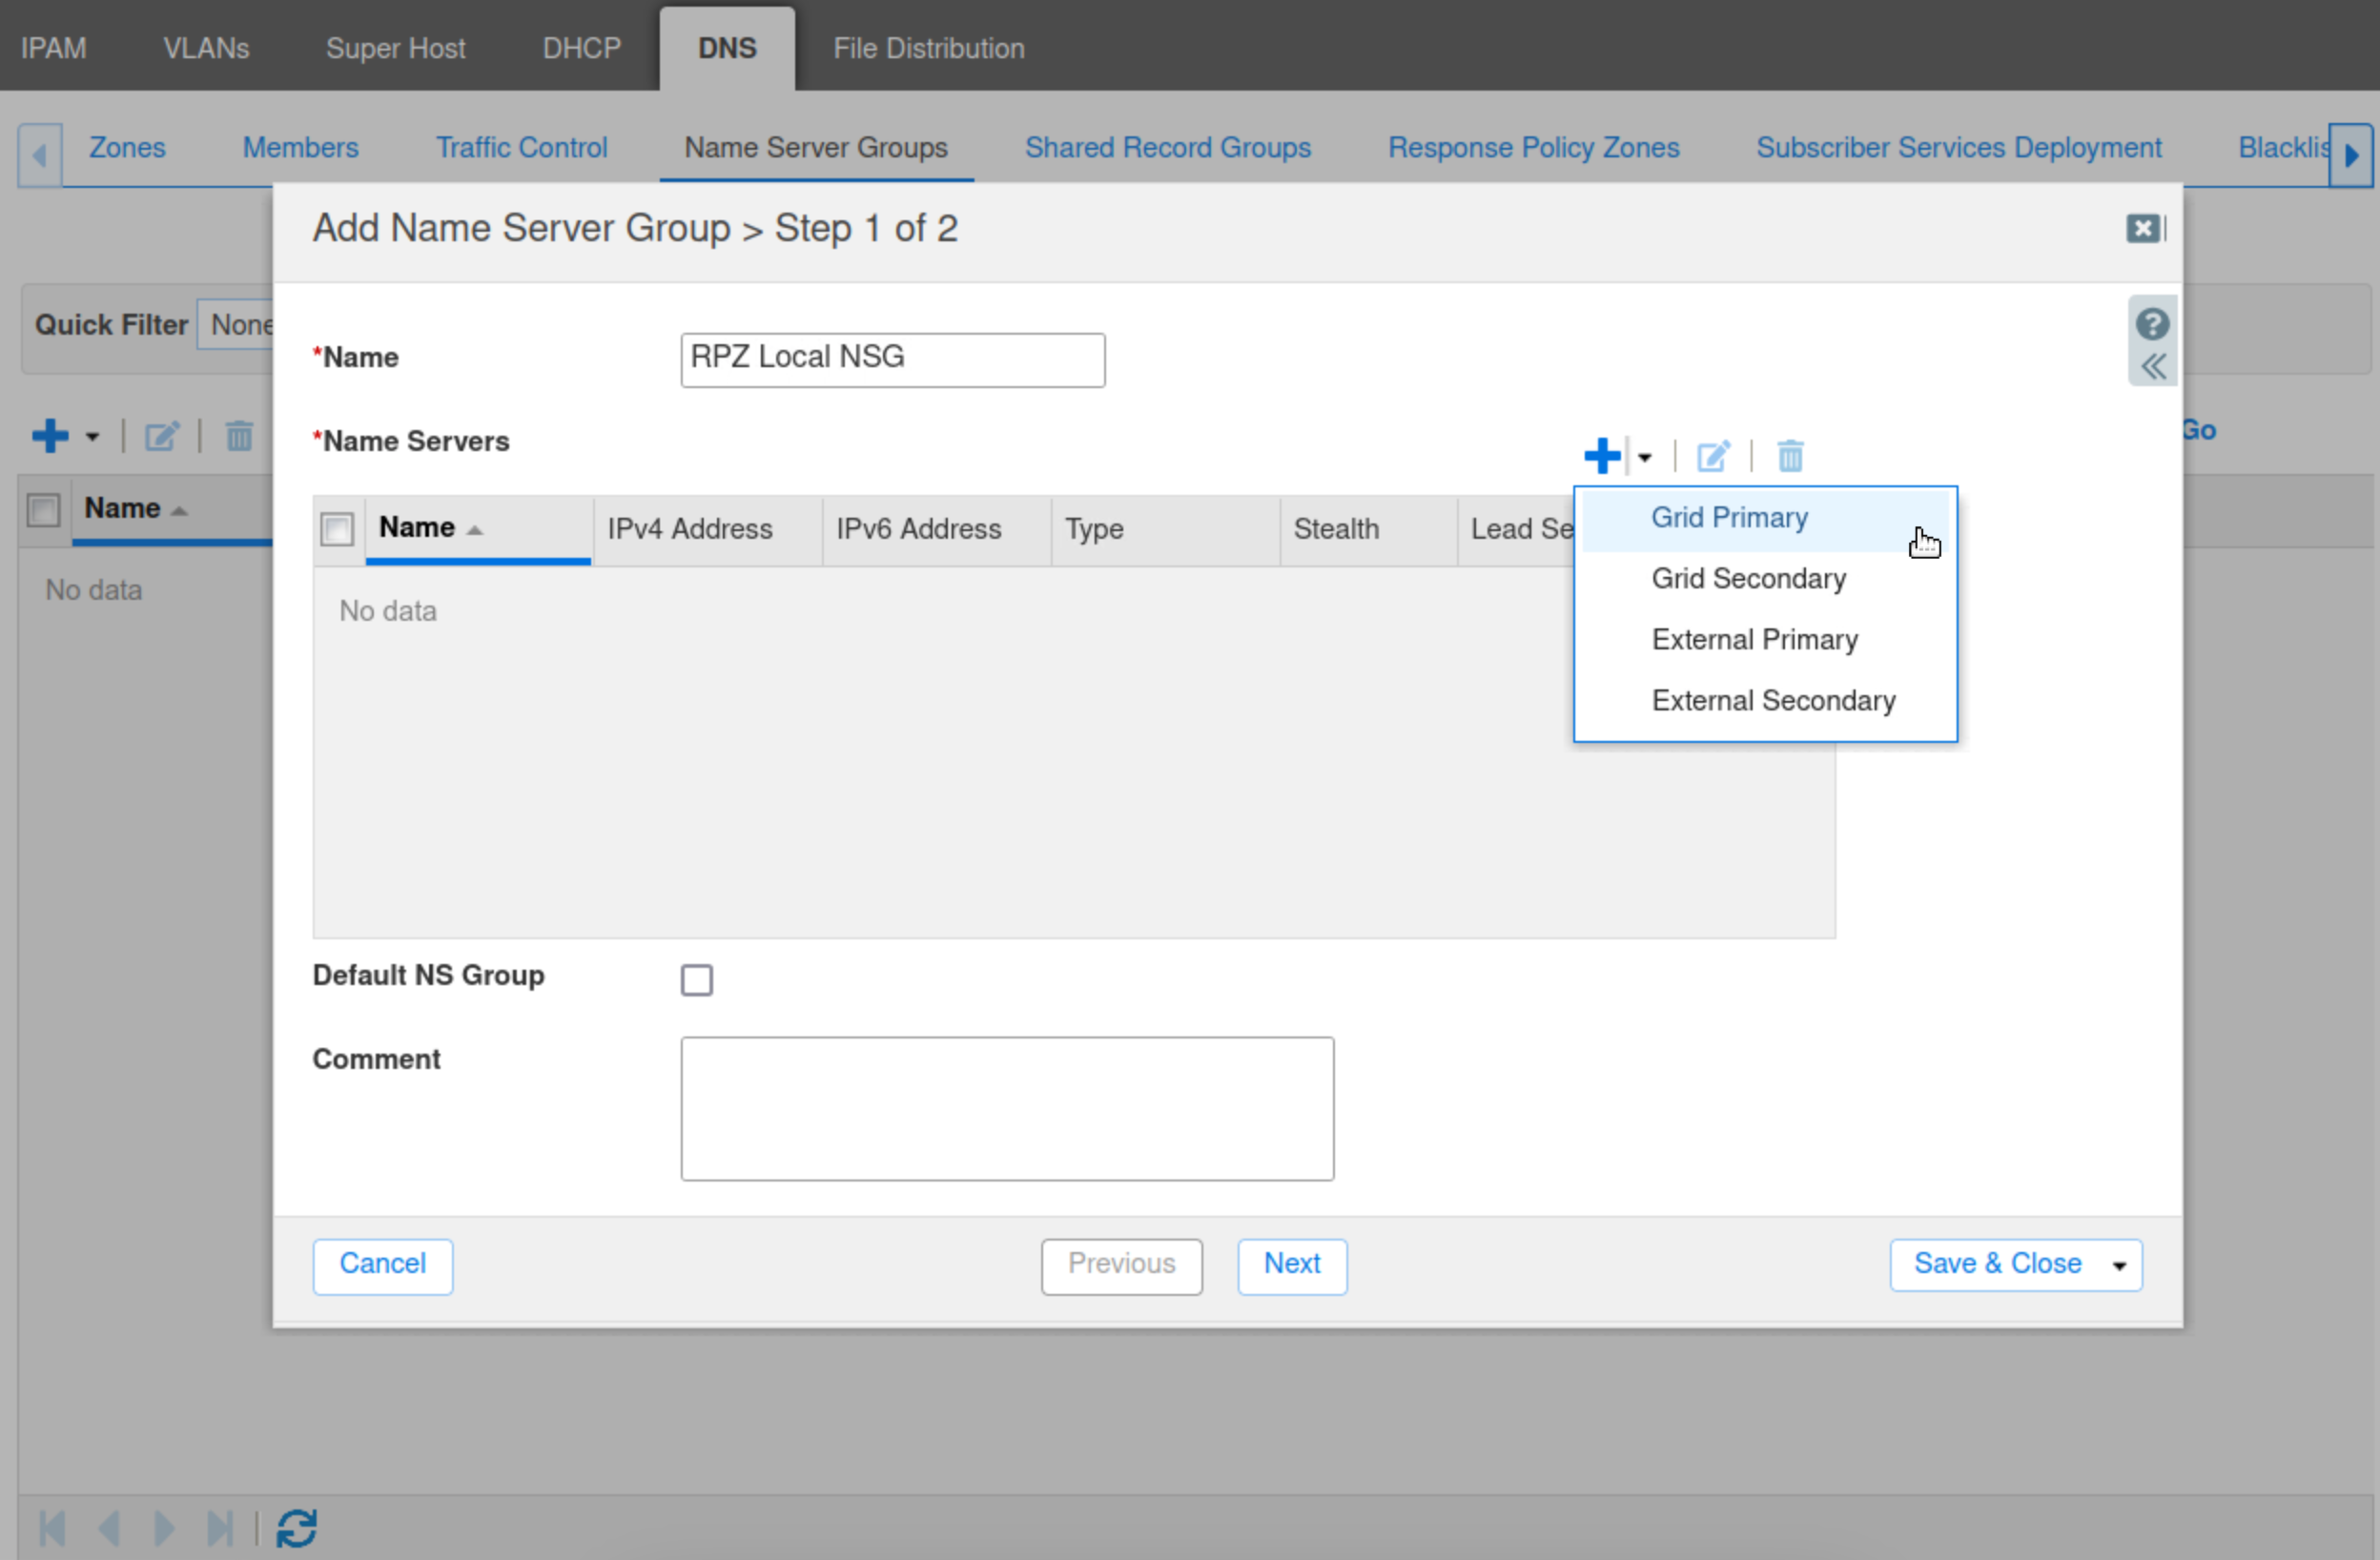The width and height of the screenshot is (2380, 1560).
Task: Close the Add Name Server Group dialog
Action: pos(2142,229)
